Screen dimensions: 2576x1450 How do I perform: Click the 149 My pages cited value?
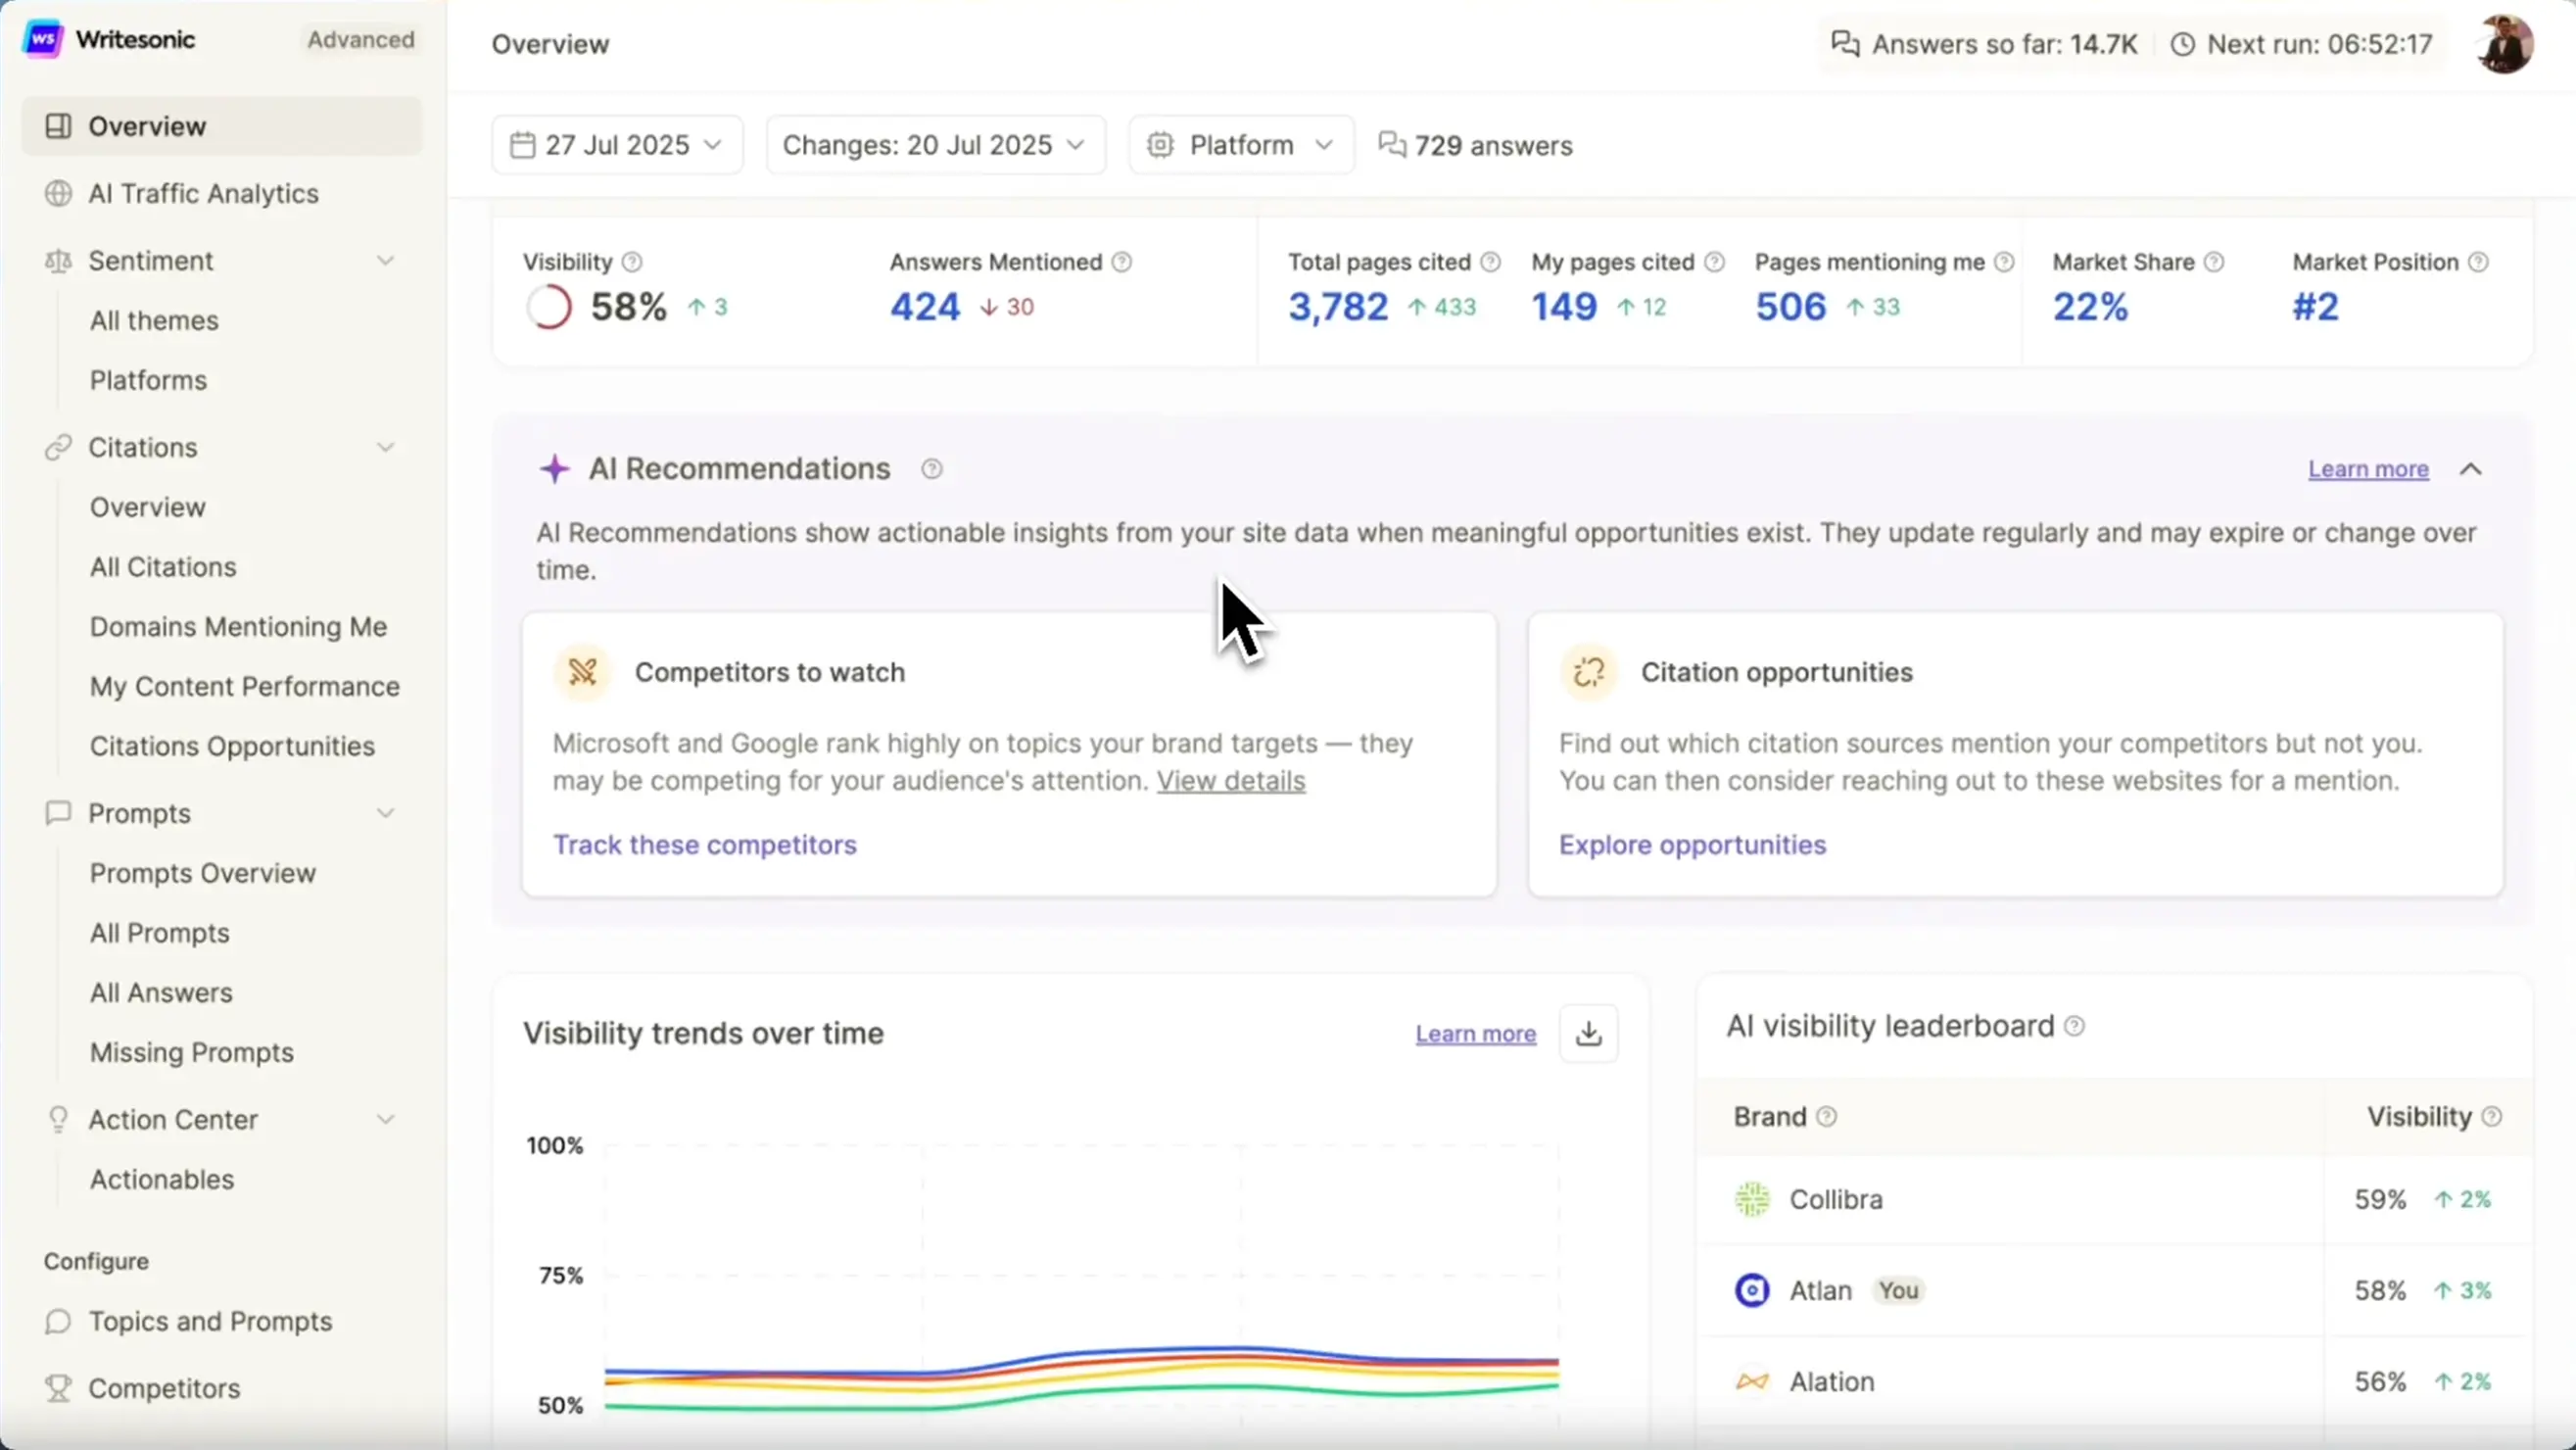click(1564, 307)
